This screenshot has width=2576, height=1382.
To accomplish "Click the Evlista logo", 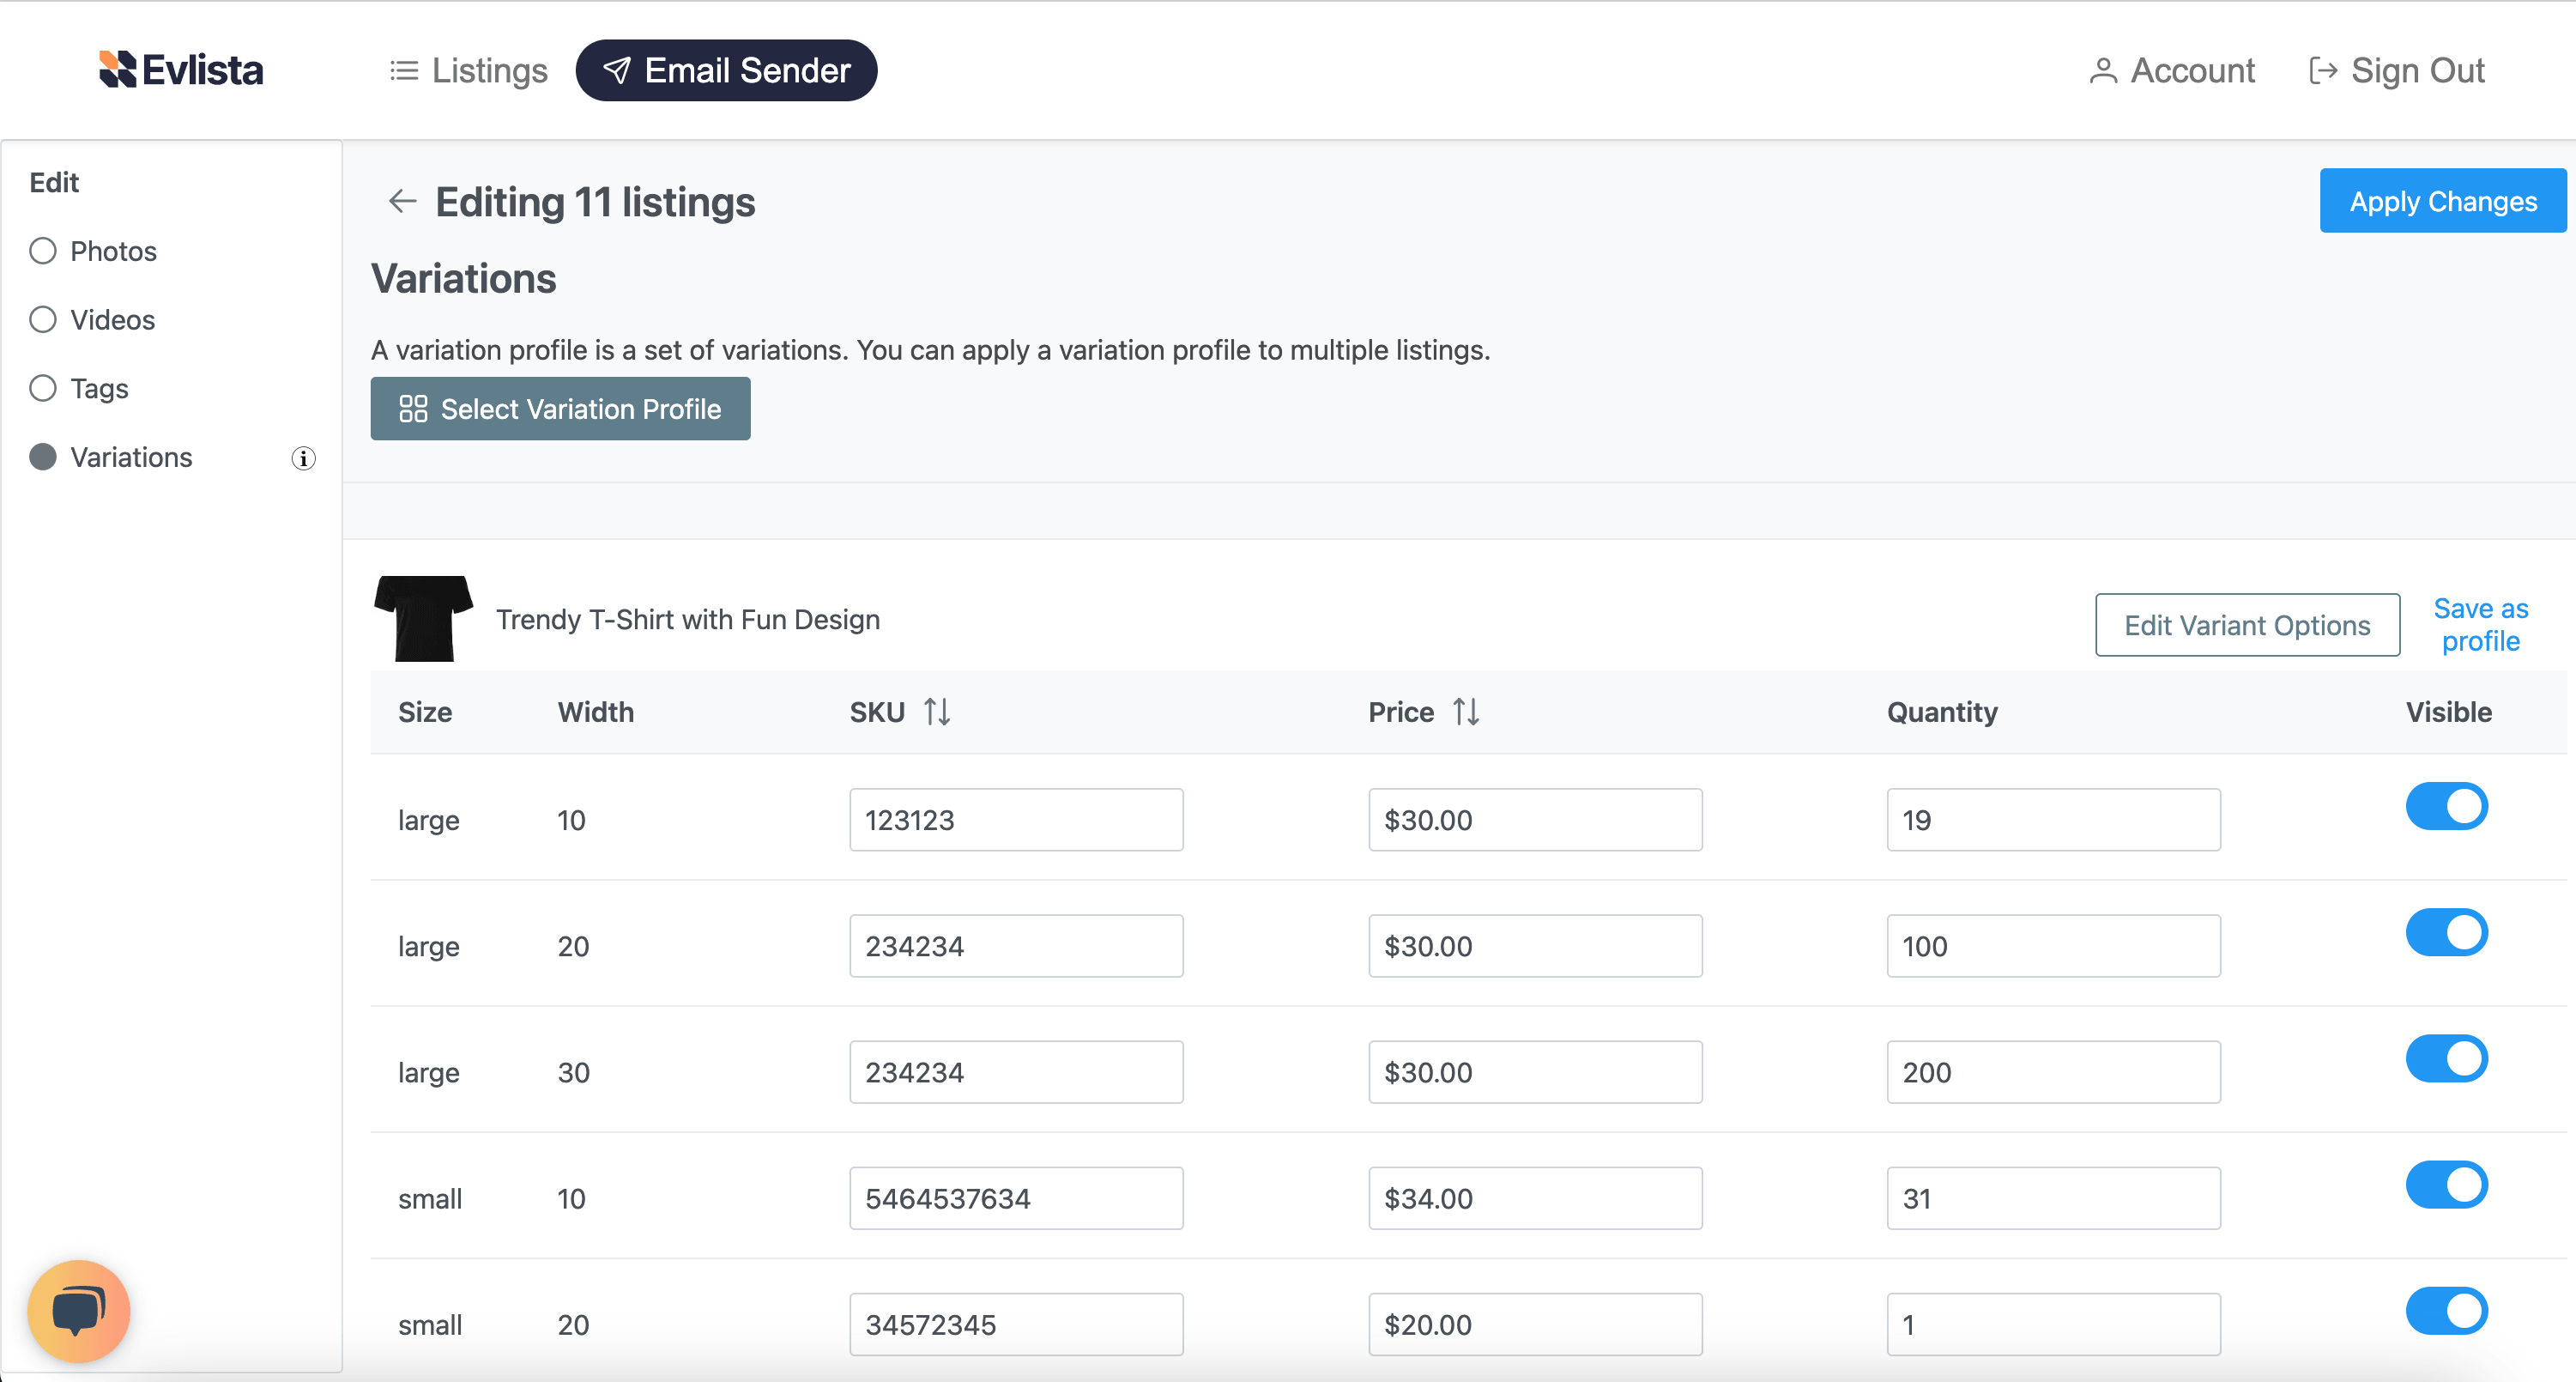I will [181, 70].
